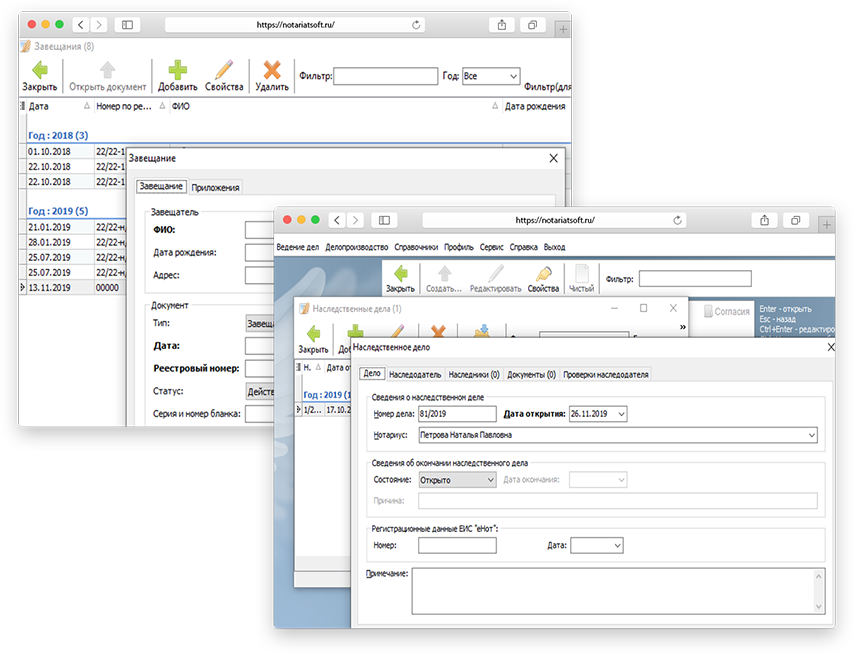The width and height of the screenshot is (854, 654).
Task: Click Фильтр input in front toolbar
Action: pos(695,279)
